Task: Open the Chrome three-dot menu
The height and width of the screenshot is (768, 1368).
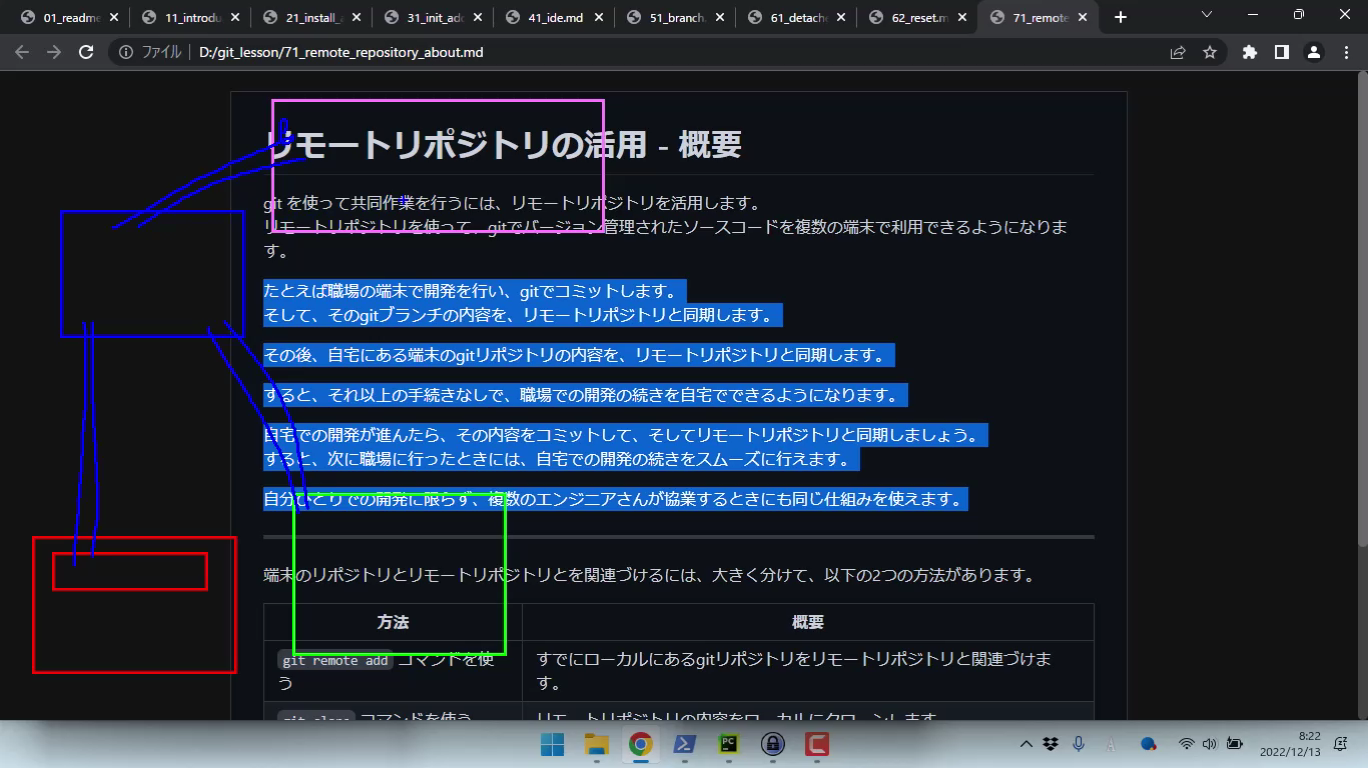Action: tap(1346, 52)
